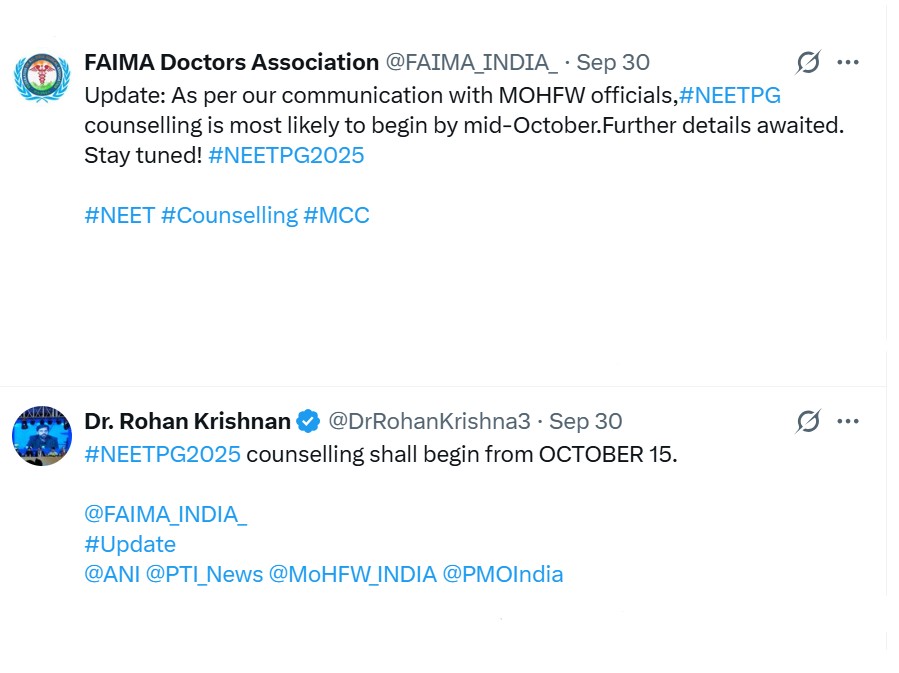Open the more options menu on FAIMA's tweet

coord(848,61)
